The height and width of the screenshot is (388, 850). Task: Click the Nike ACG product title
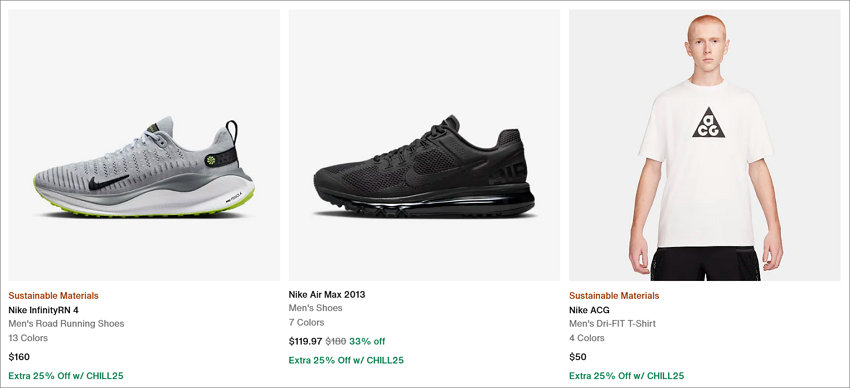point(589,311)
